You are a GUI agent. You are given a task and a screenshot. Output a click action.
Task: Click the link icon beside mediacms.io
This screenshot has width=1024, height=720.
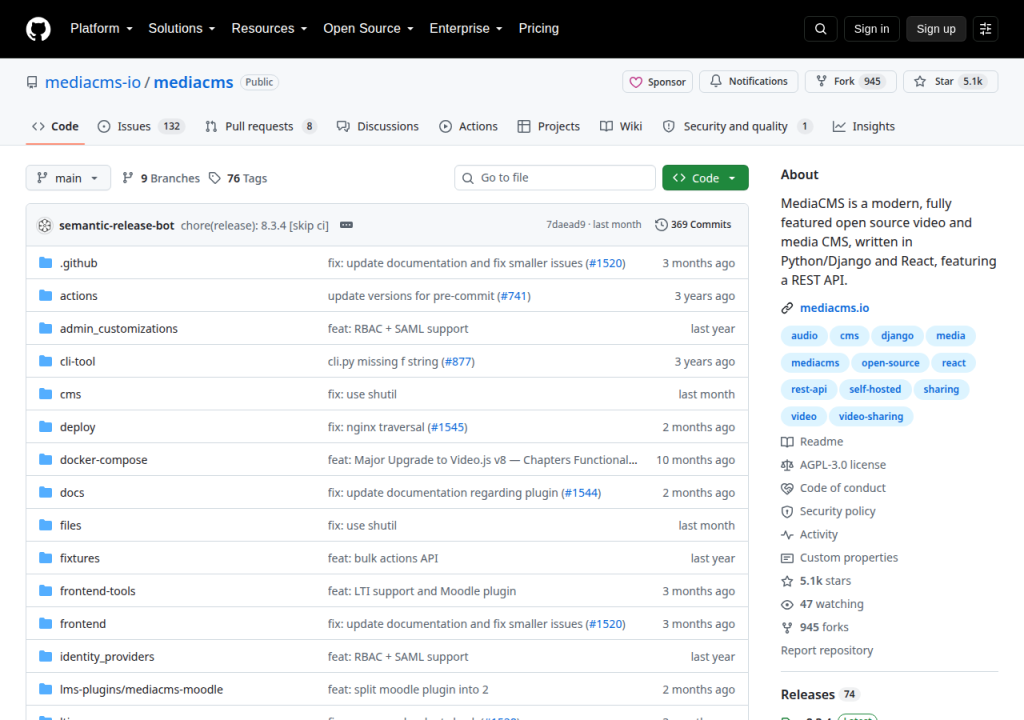(787, 308)
